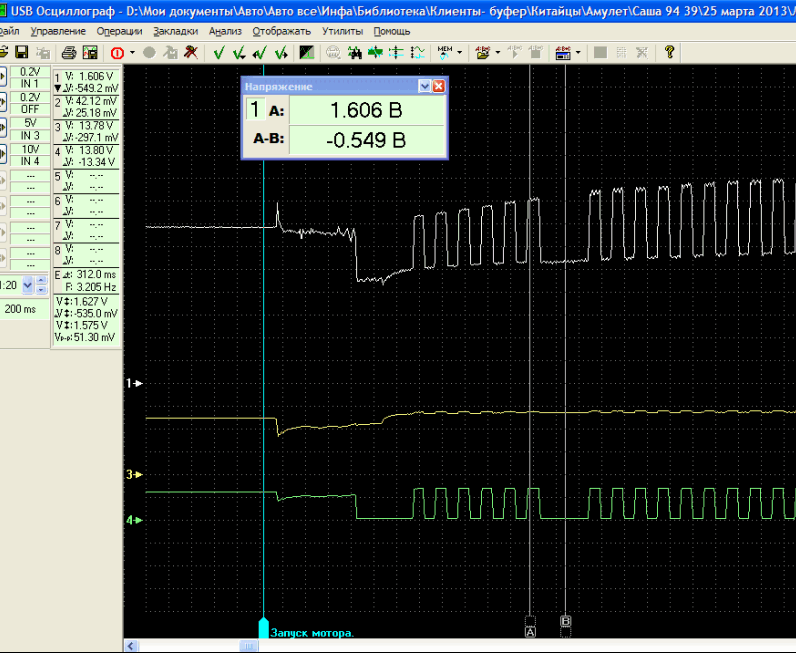Screen dimensions: 796x653
Task: Open the dropdown arrow next to record button
Action: click(x=133, y=52)
